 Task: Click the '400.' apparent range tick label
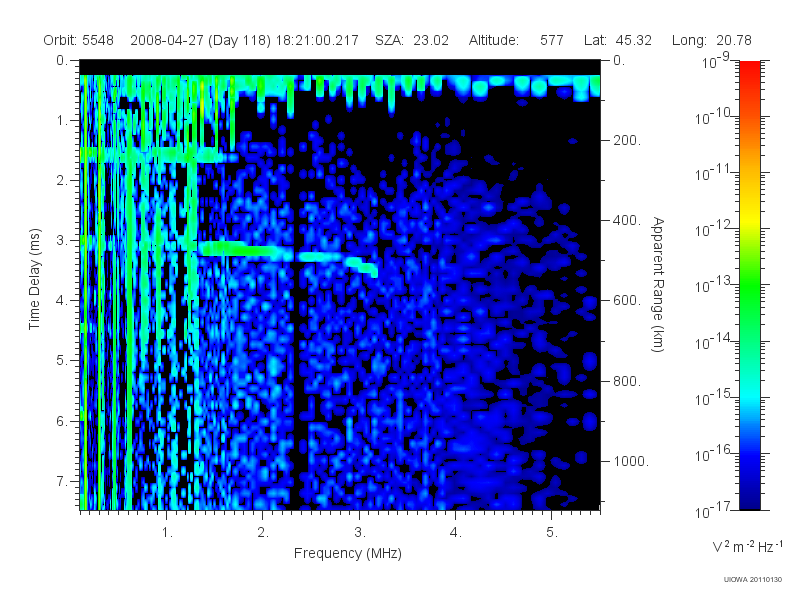click(x=627, y=220)
